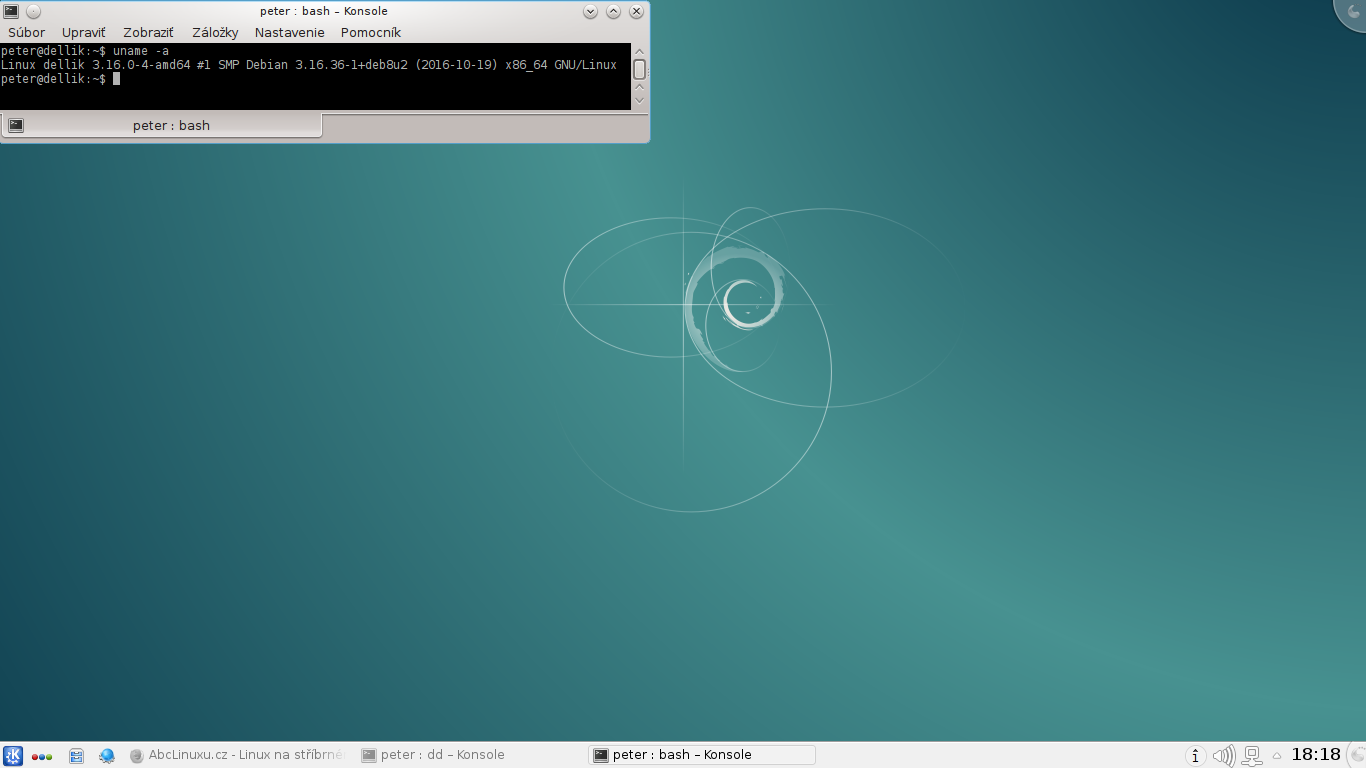
Task: Open the Záložky menu
Action: pyautogui.click(x=215, y=32)
